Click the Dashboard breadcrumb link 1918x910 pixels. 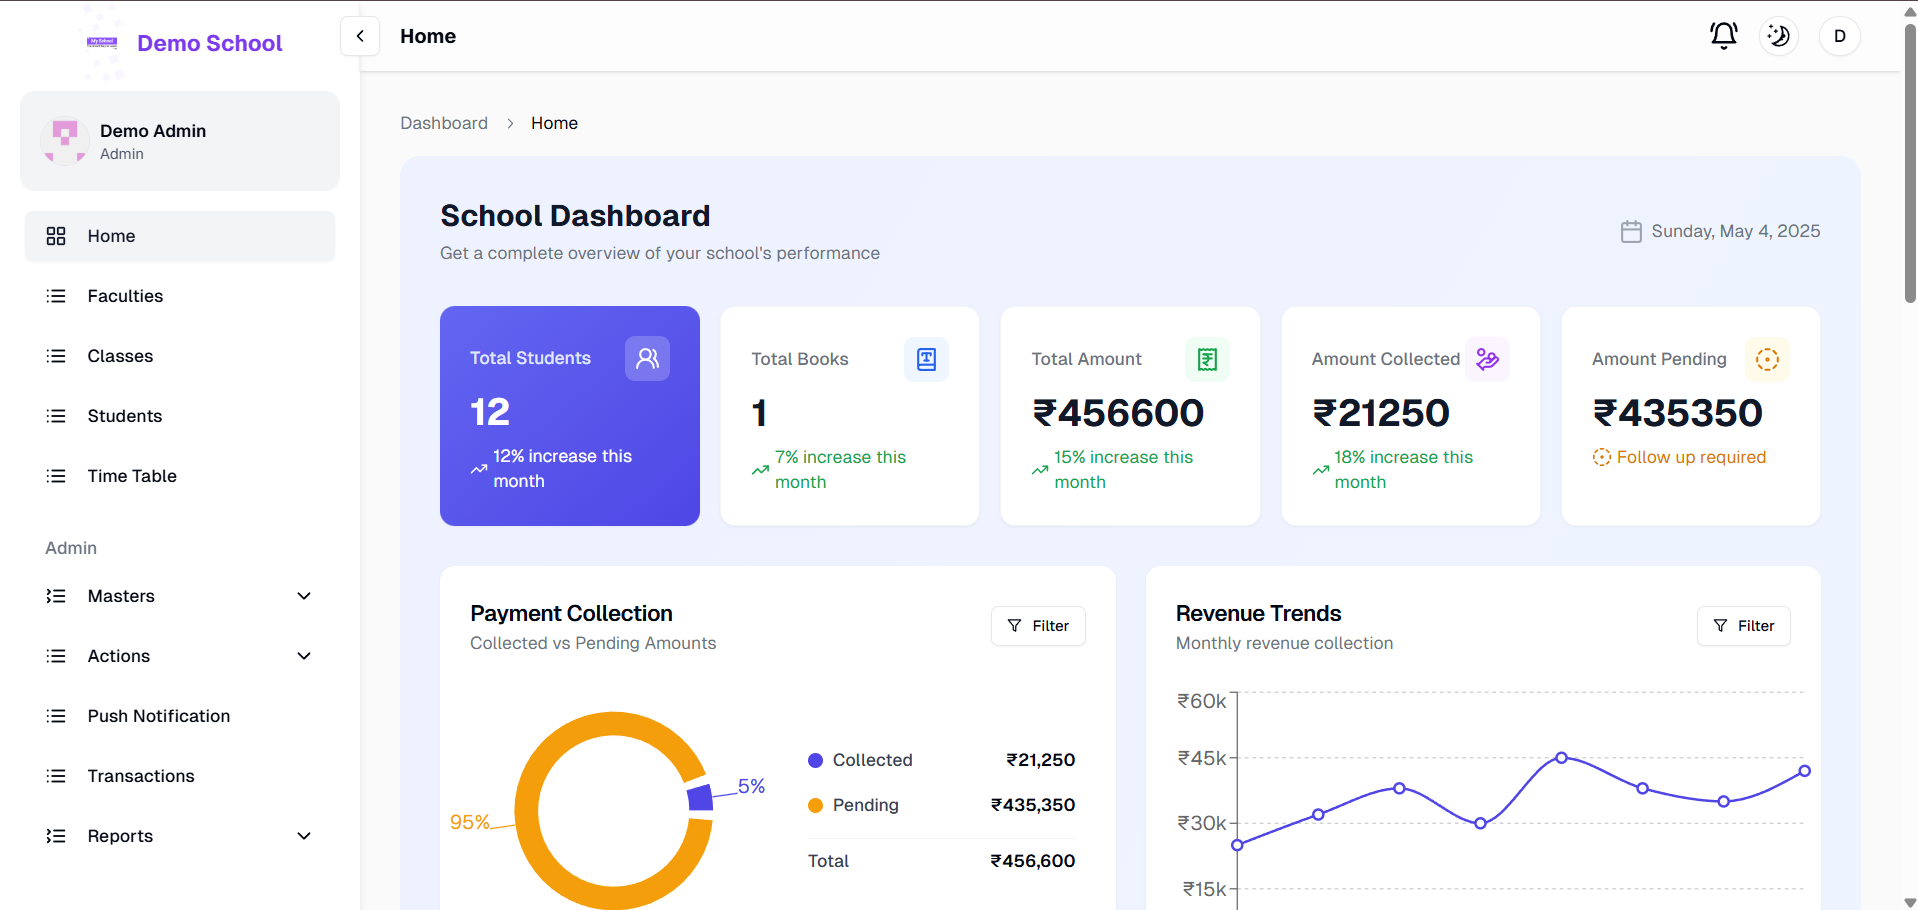tap(444, 123)
